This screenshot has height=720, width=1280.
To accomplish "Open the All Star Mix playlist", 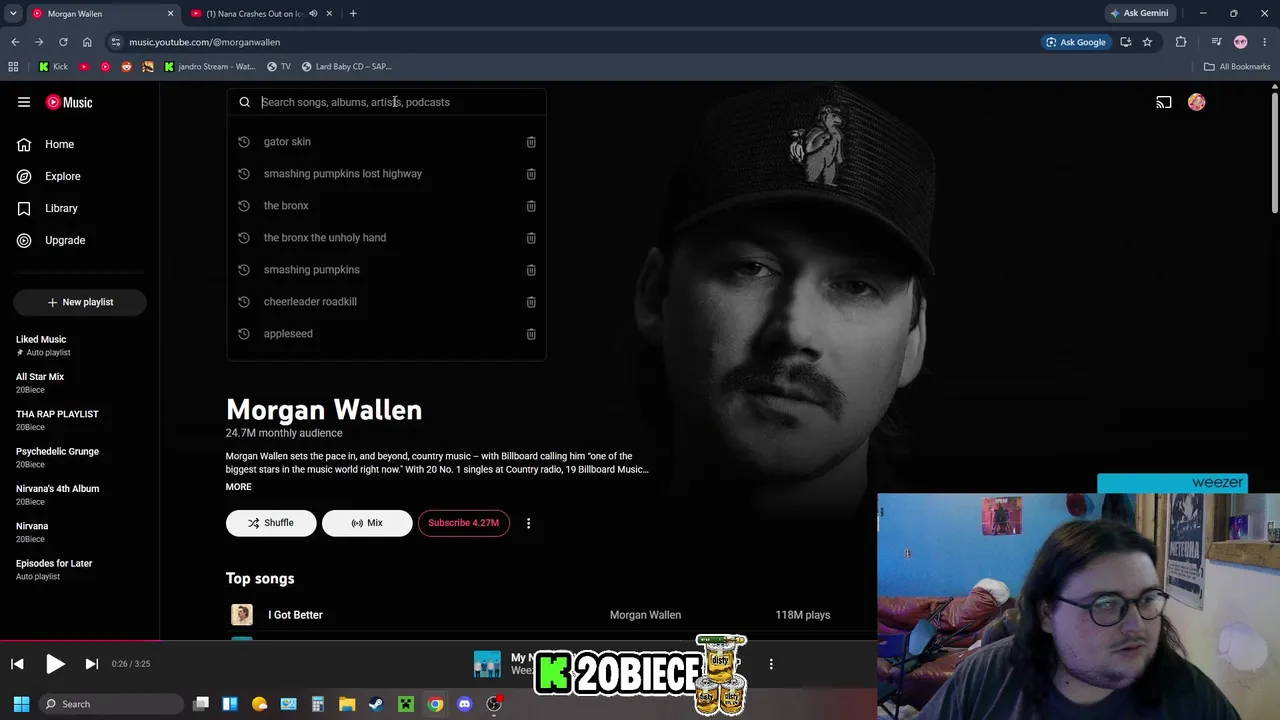I will (x=40, y=377).
